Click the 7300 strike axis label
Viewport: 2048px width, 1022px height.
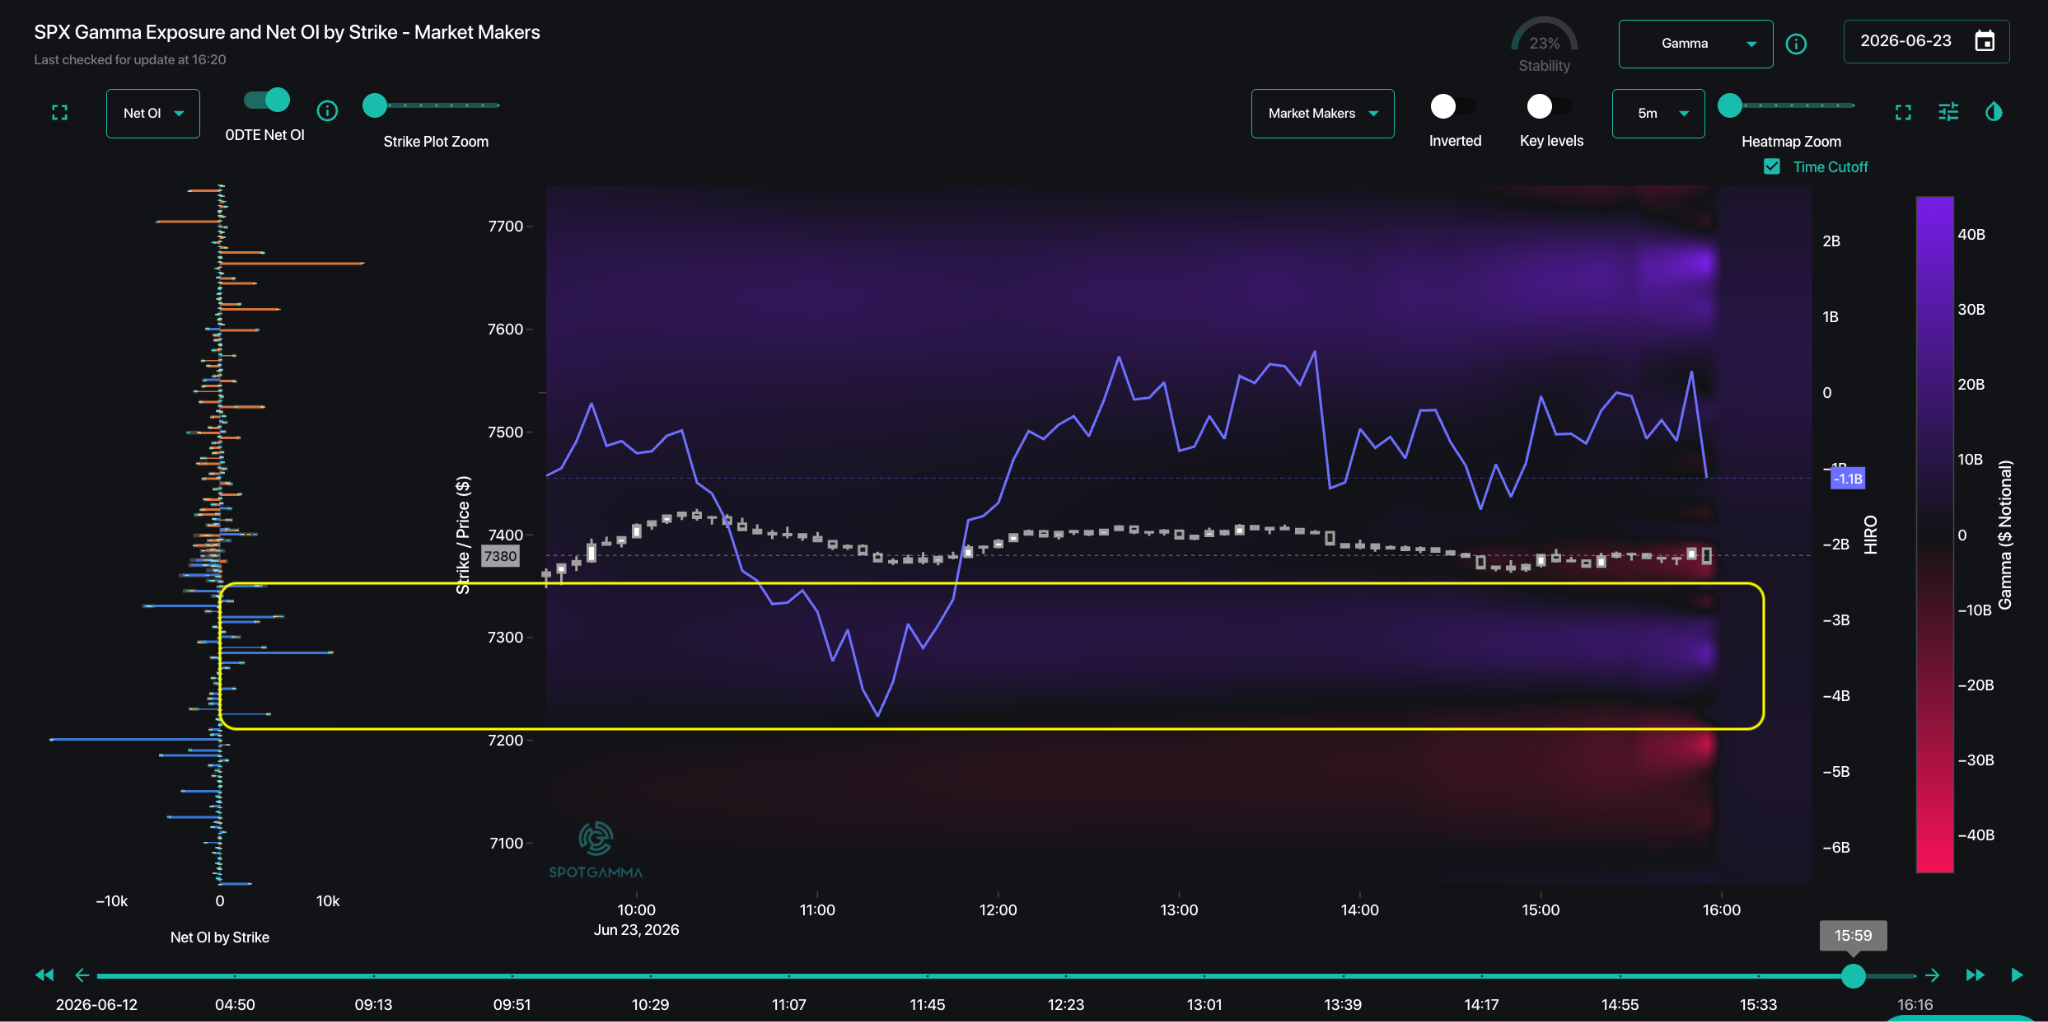click(505, 638)
